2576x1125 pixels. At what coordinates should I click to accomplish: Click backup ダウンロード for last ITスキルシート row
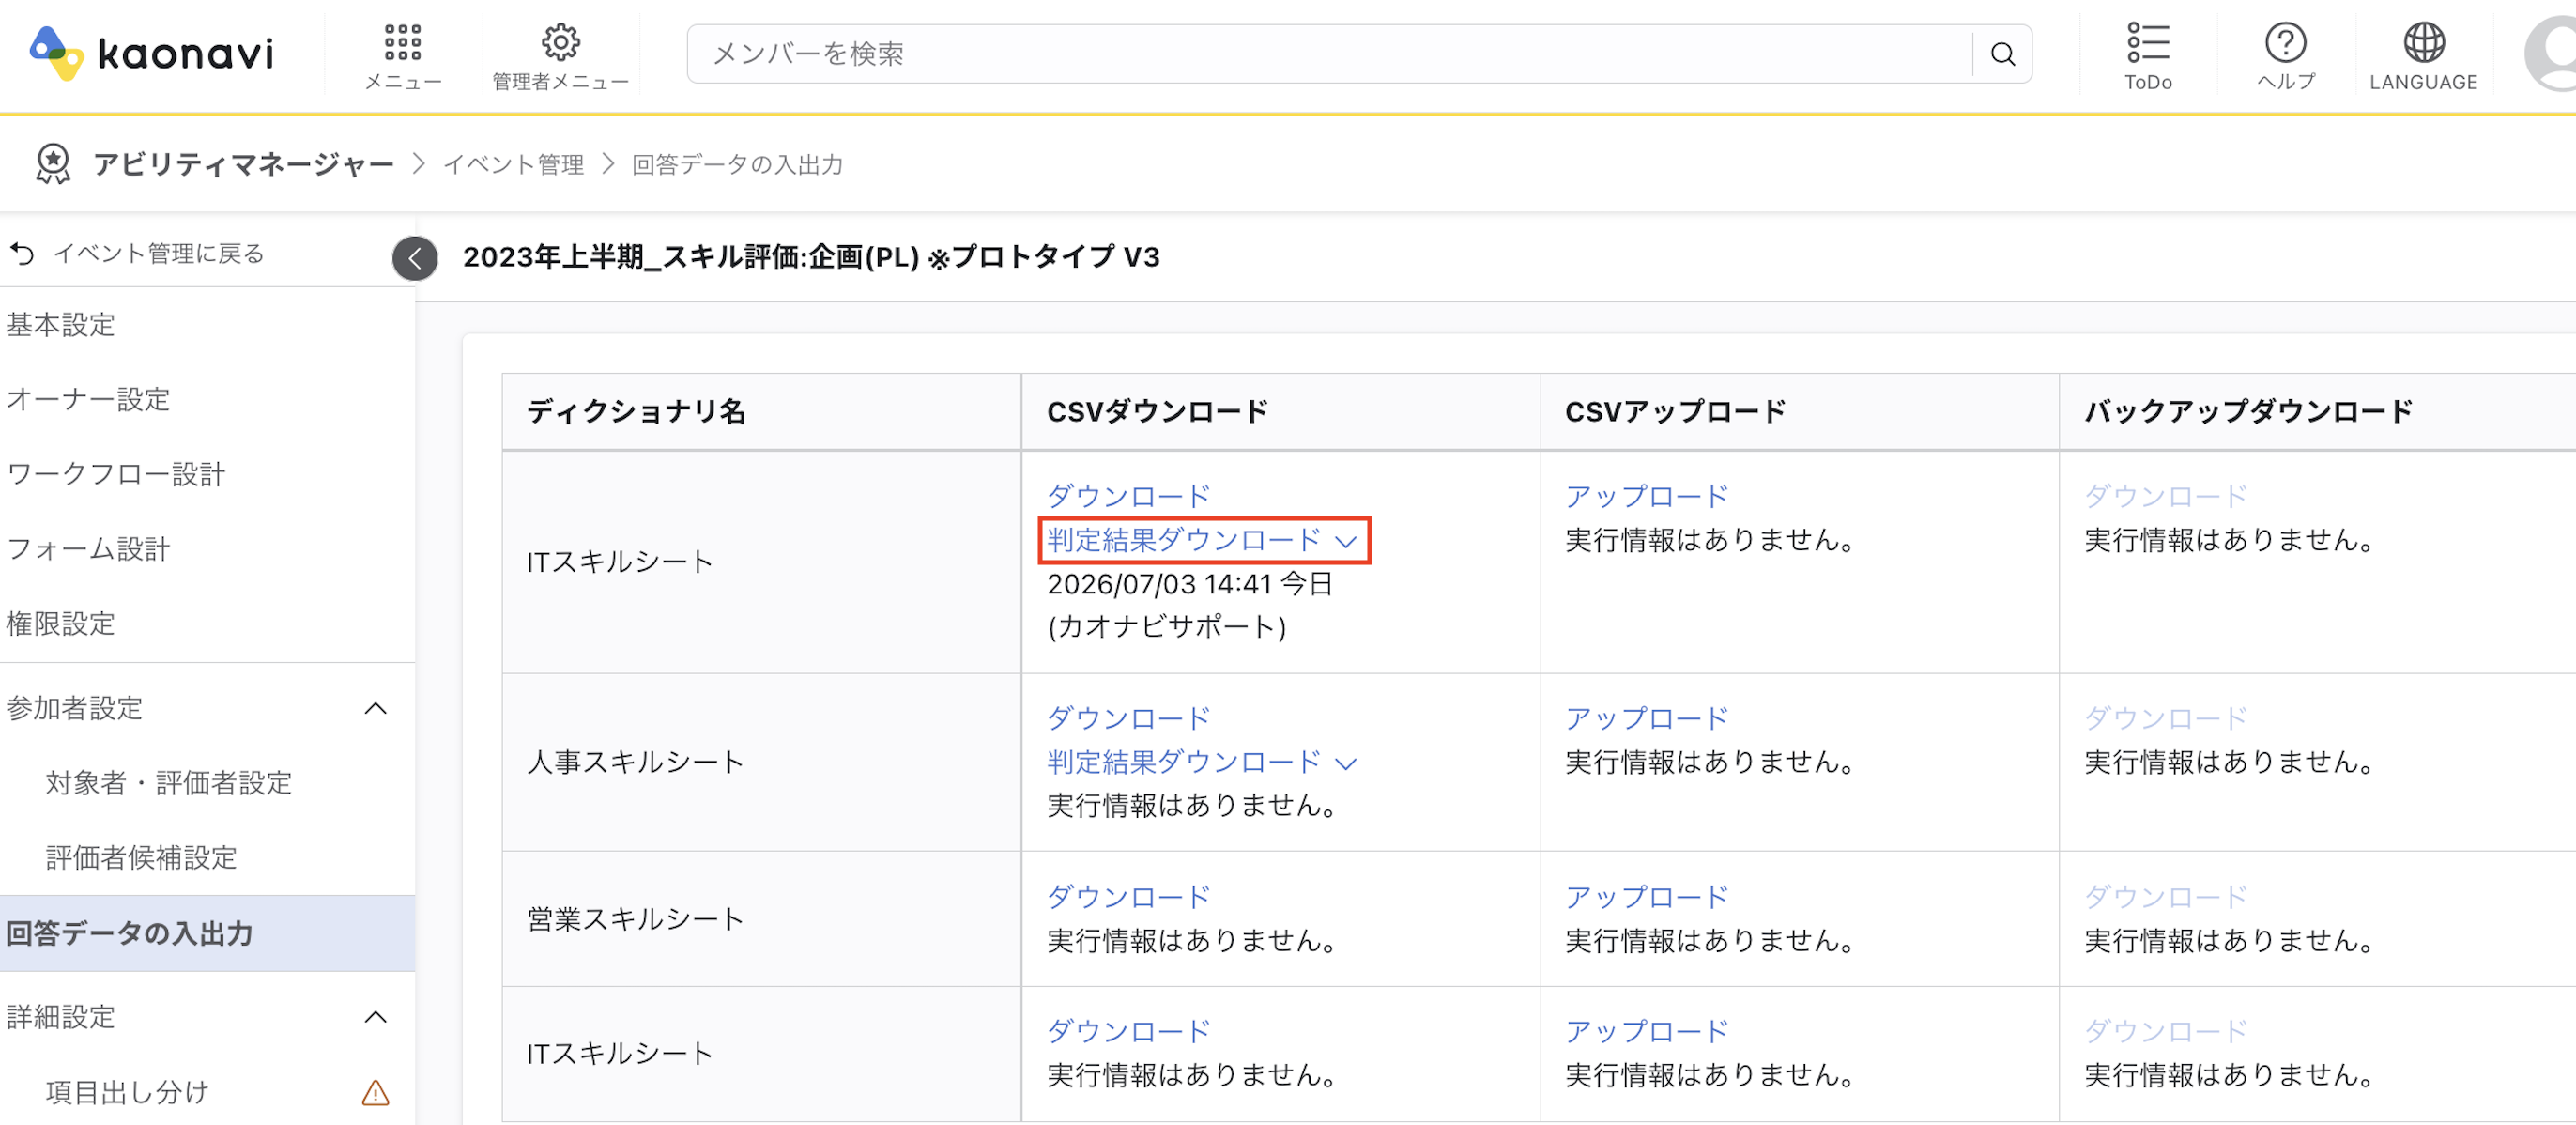(2166, 1031)
